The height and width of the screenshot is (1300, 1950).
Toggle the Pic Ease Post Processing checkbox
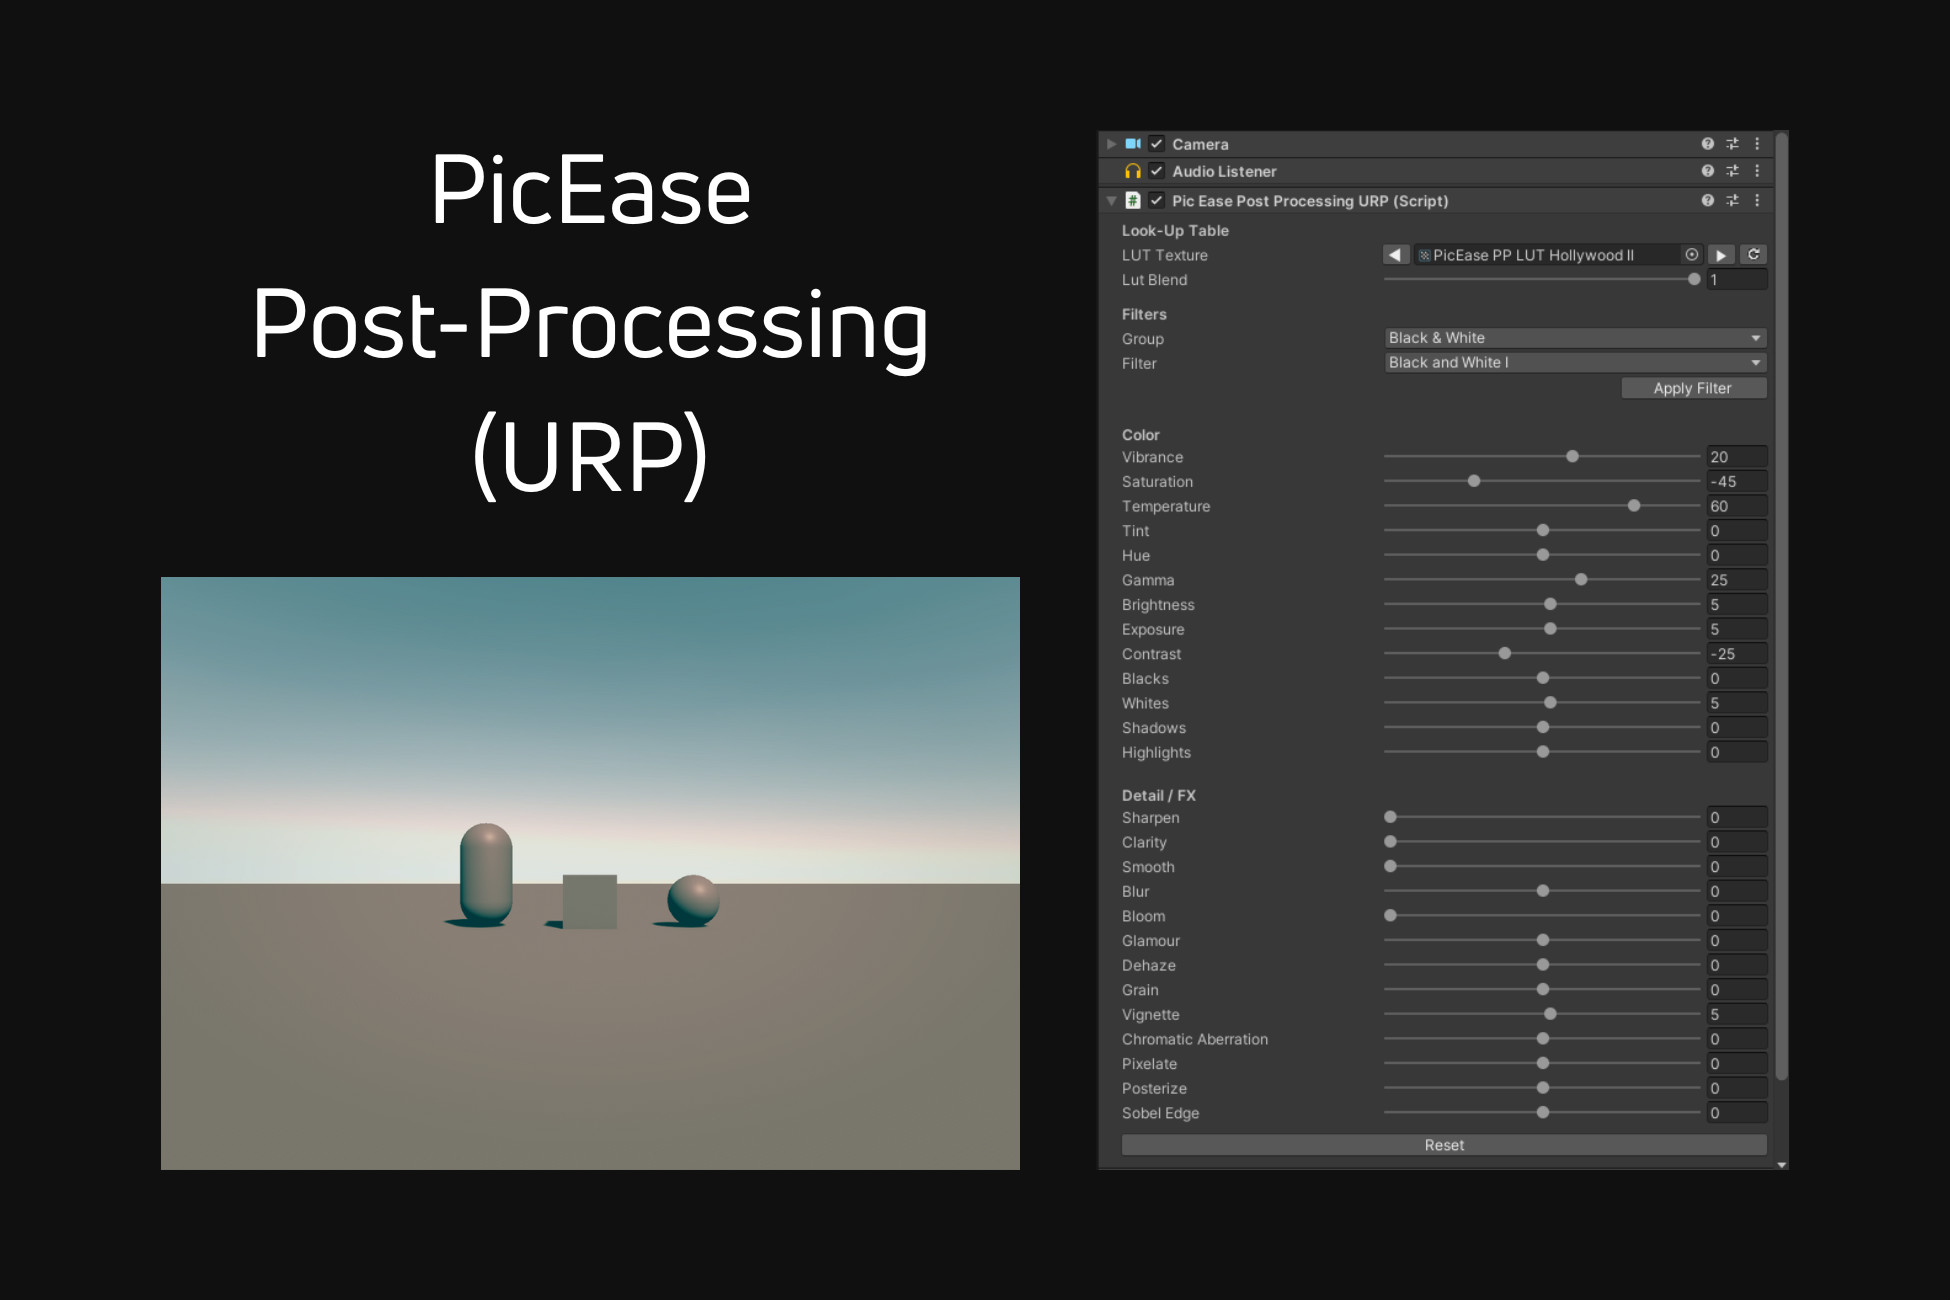click(x=1156, y=200)
